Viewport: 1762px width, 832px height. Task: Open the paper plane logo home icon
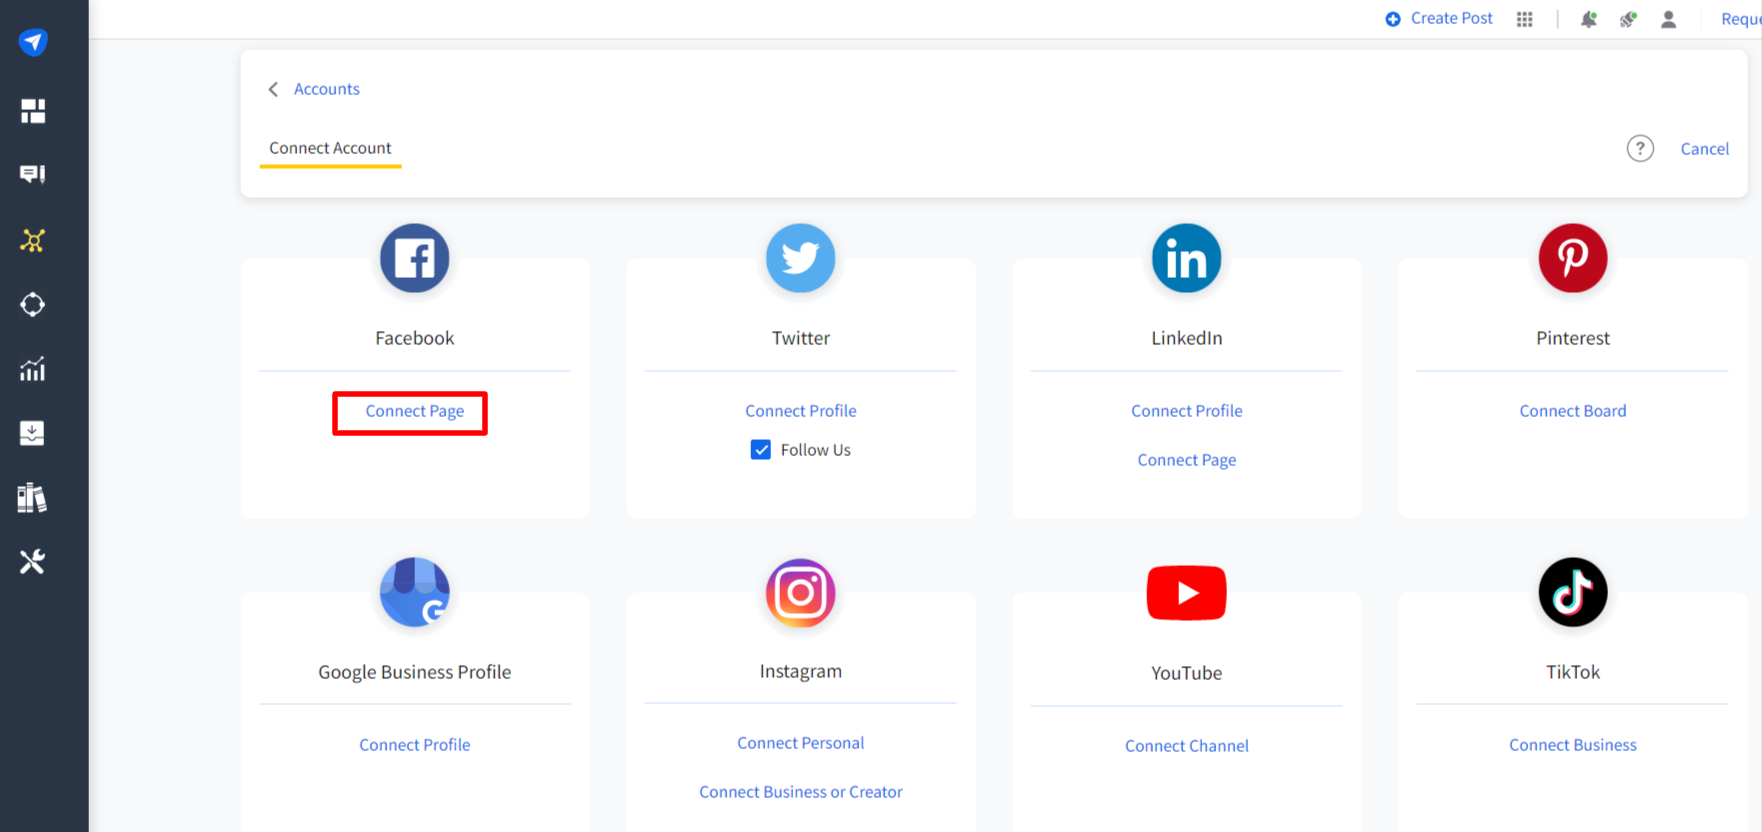(33, 42)
